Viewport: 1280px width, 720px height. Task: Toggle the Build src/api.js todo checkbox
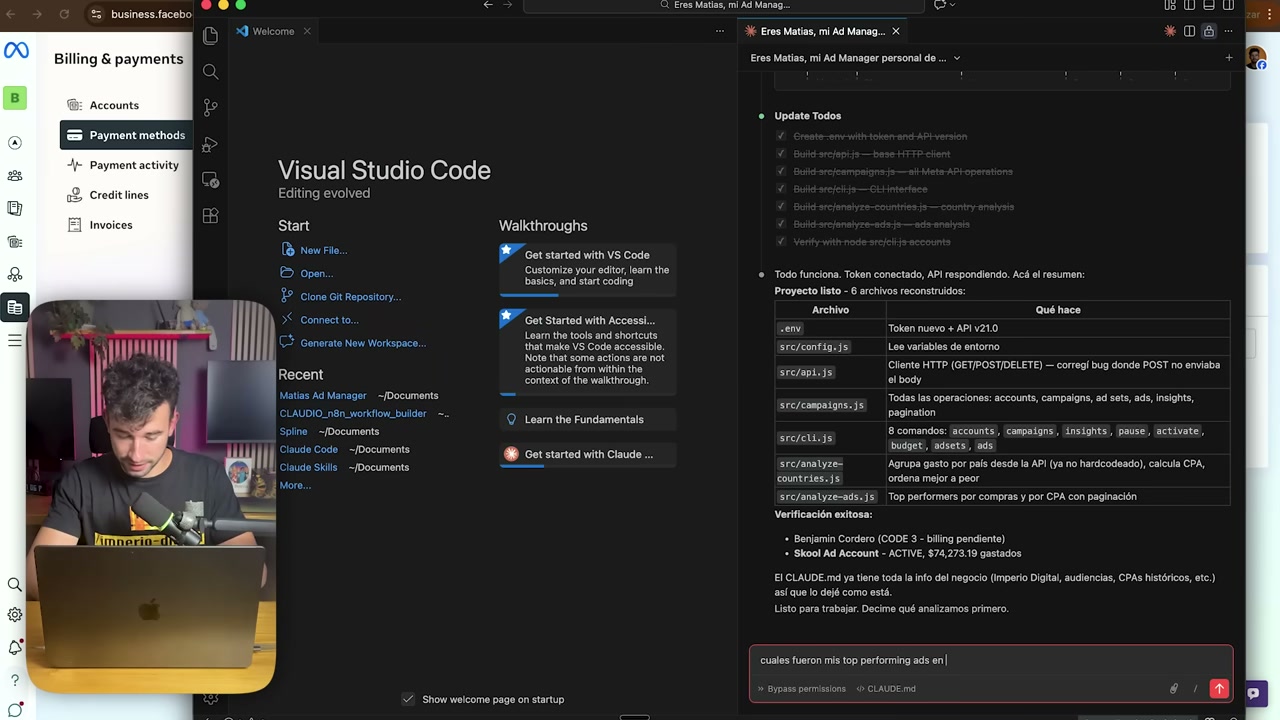[x=781, y=154]
